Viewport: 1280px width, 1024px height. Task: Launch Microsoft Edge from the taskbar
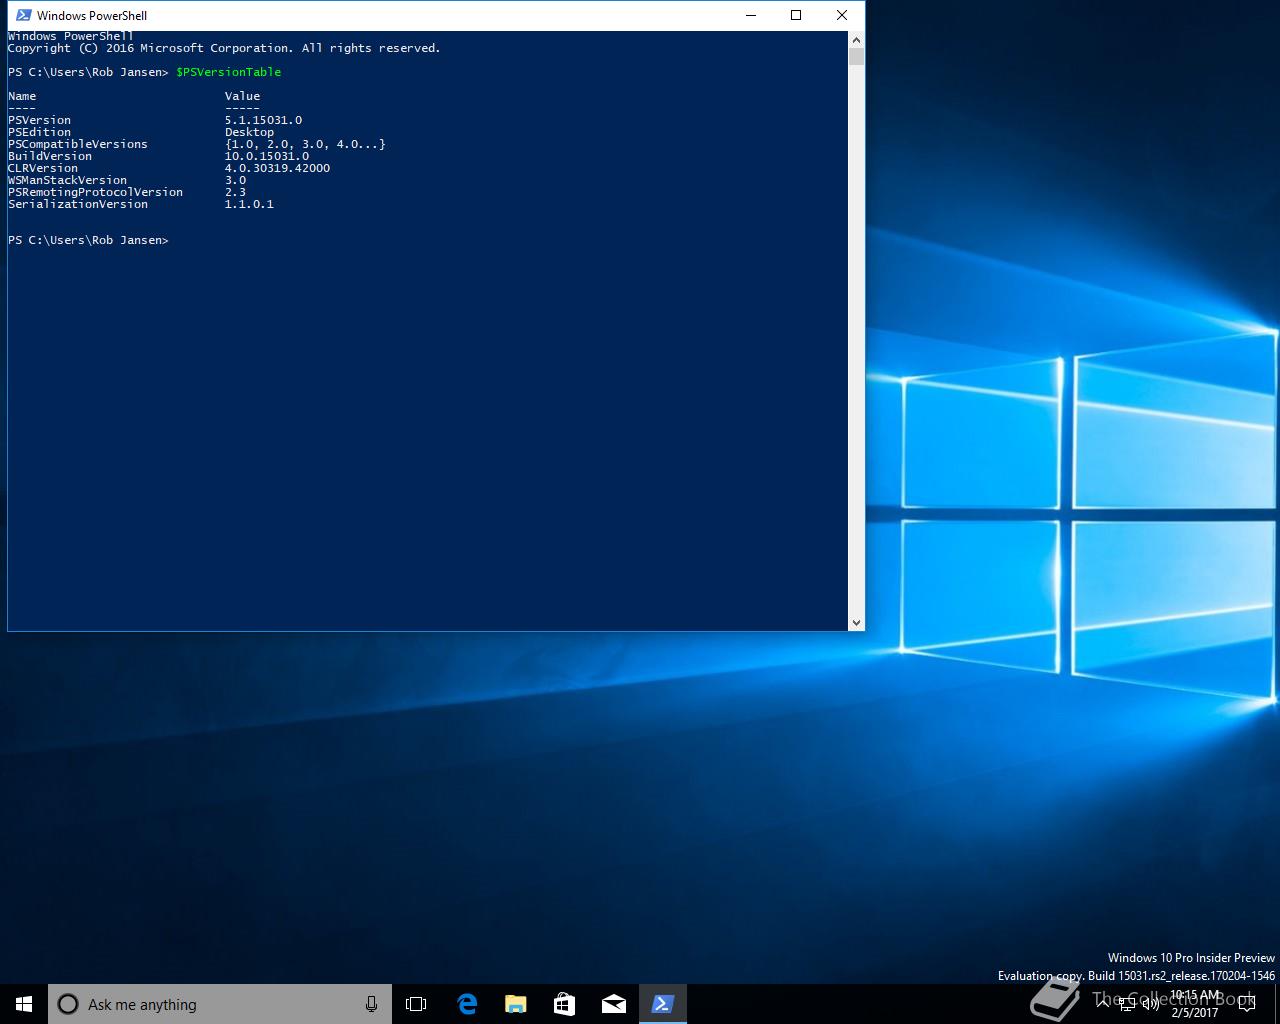pyautogui.click(x=467, y=1004)
